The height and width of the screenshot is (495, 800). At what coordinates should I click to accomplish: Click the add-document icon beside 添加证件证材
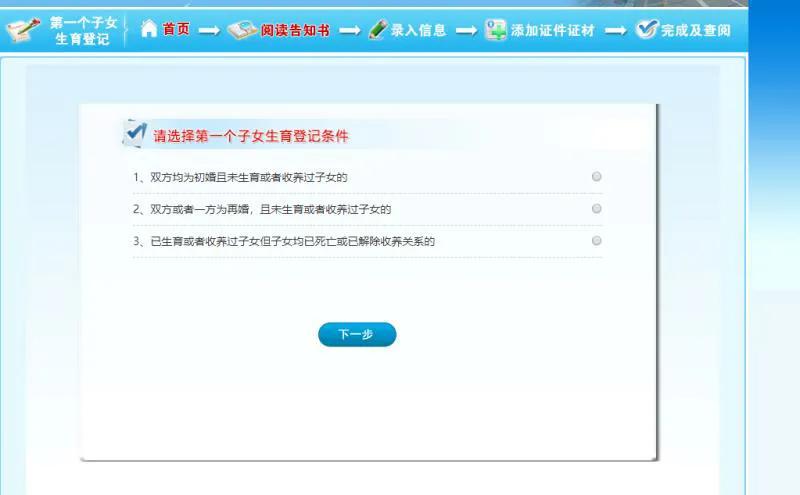[x=496, y=30]
